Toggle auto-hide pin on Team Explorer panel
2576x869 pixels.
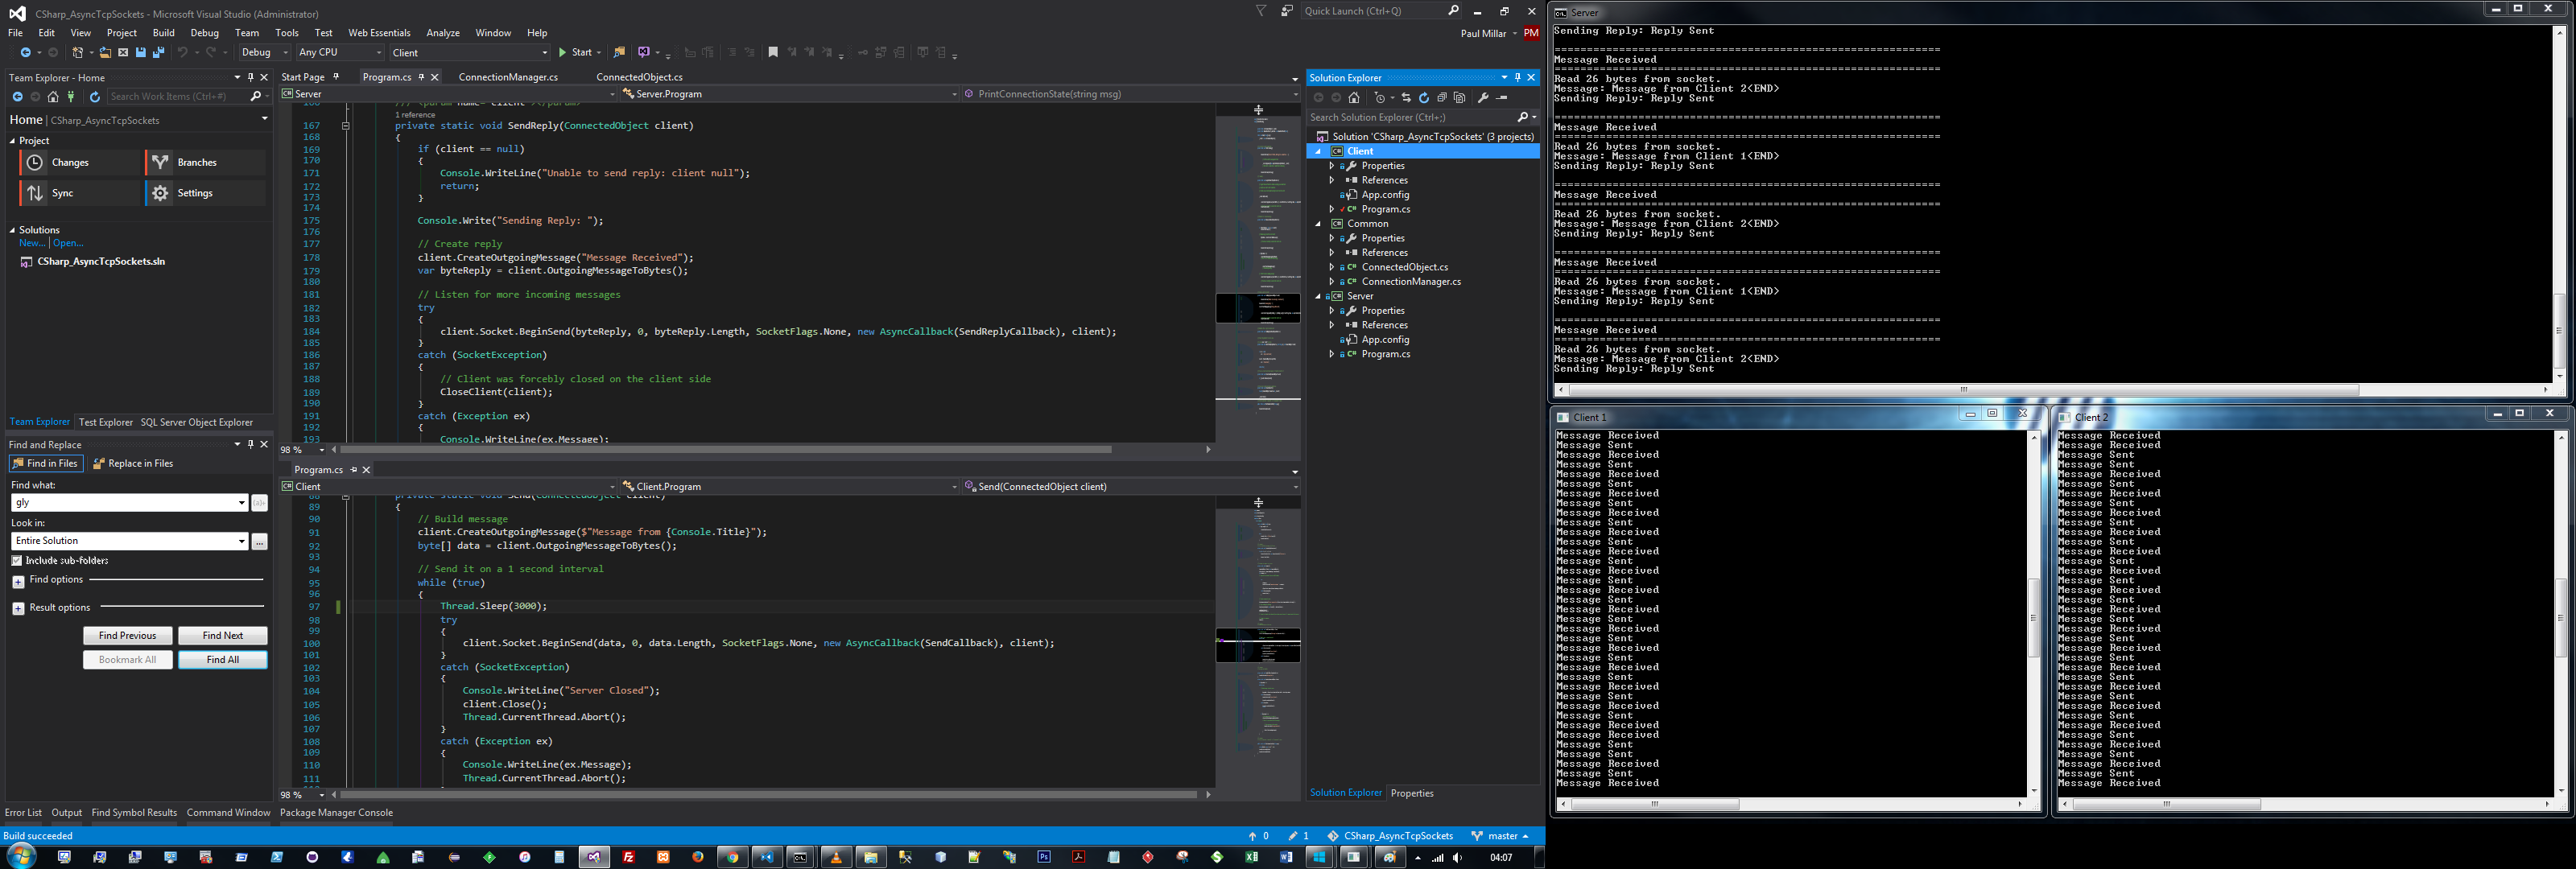click(x=250, y=77)
